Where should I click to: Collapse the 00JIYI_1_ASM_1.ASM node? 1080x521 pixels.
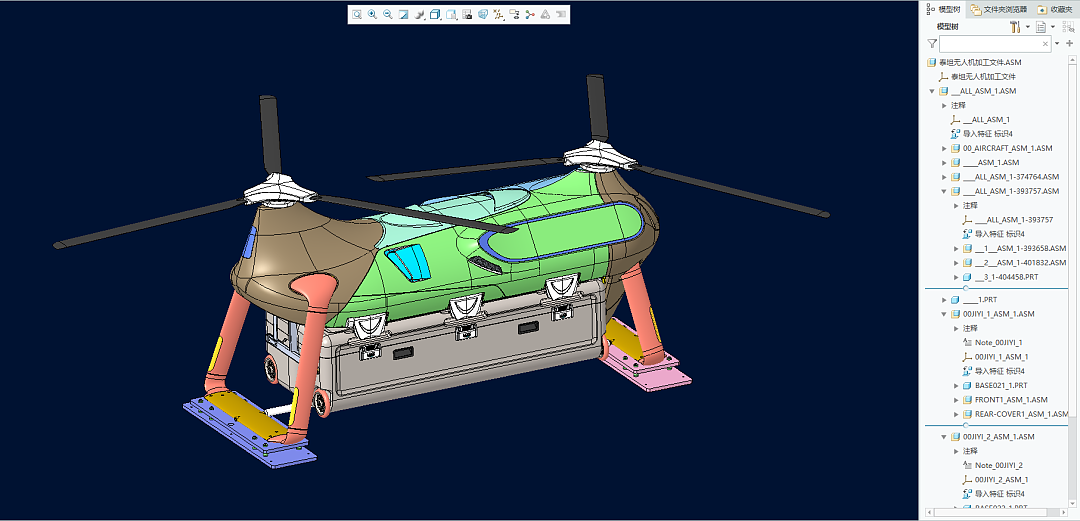[x=944, y=314]
